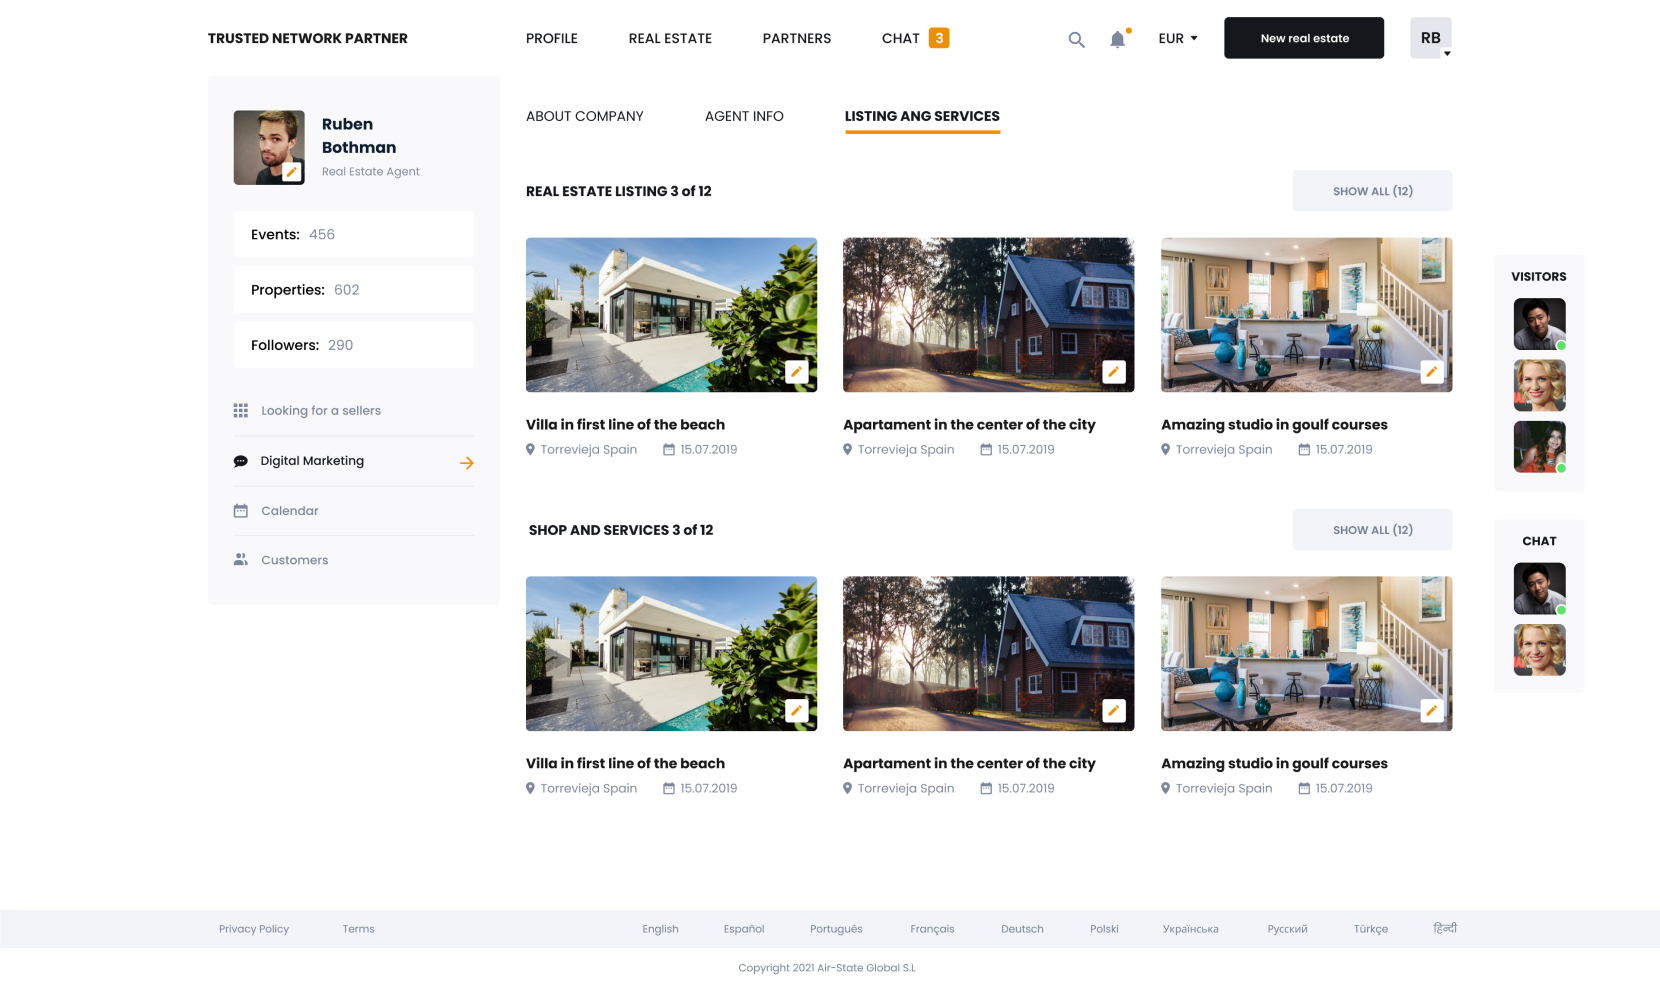
Task: Select the Agent Info tab
Action: 744,116
